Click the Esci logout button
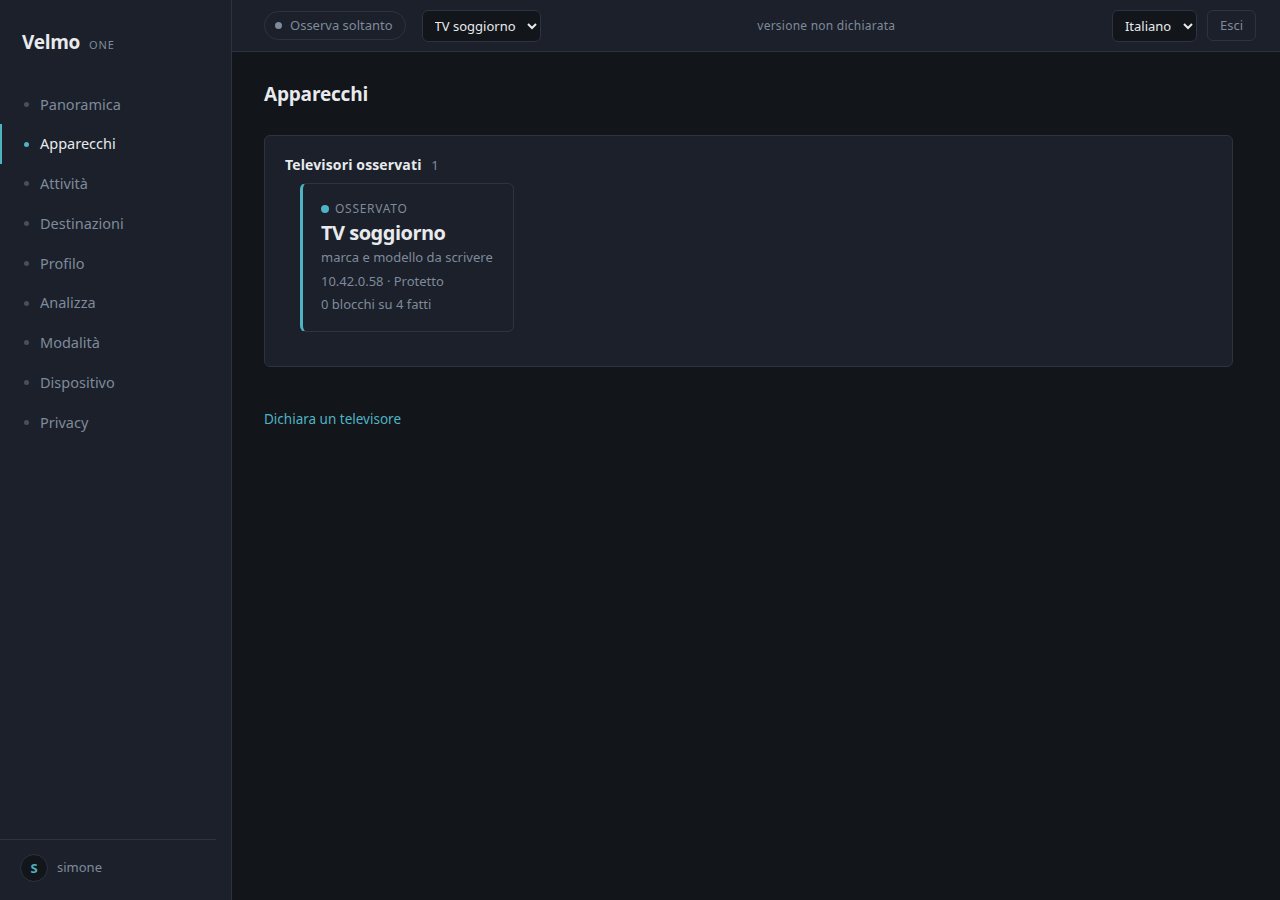The image size is (1280, 900). tap(1231, 26)
